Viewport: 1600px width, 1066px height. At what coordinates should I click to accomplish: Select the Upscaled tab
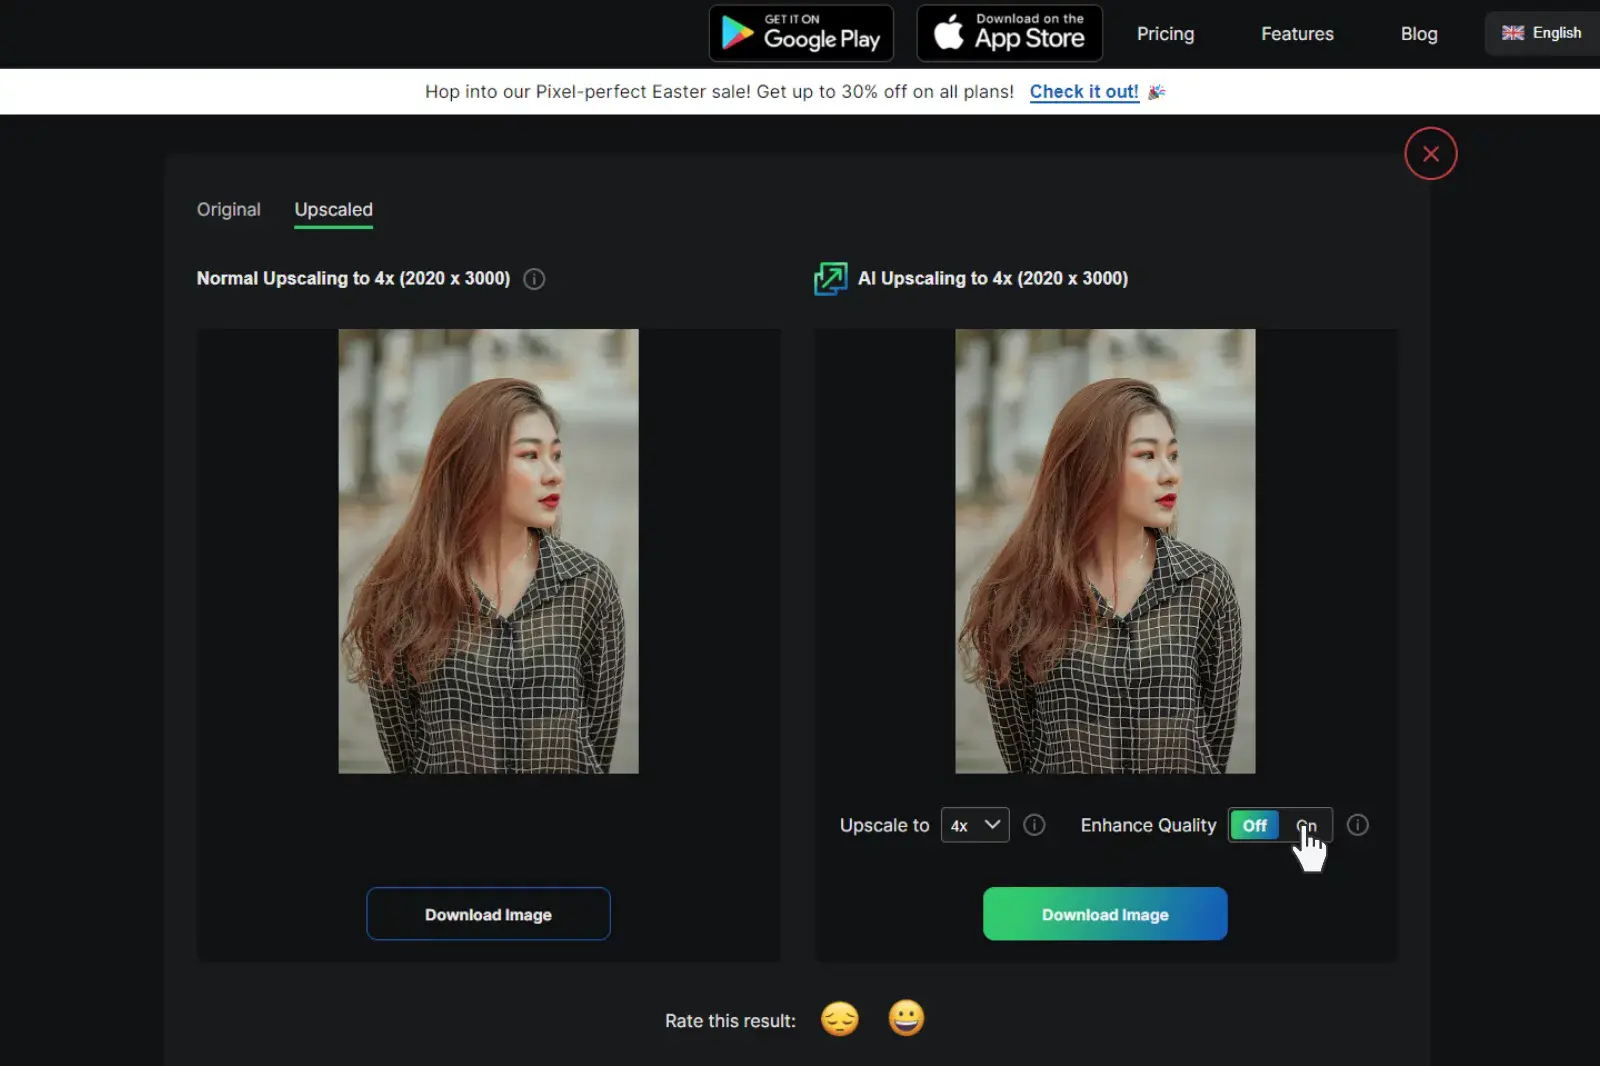point(333,209)
